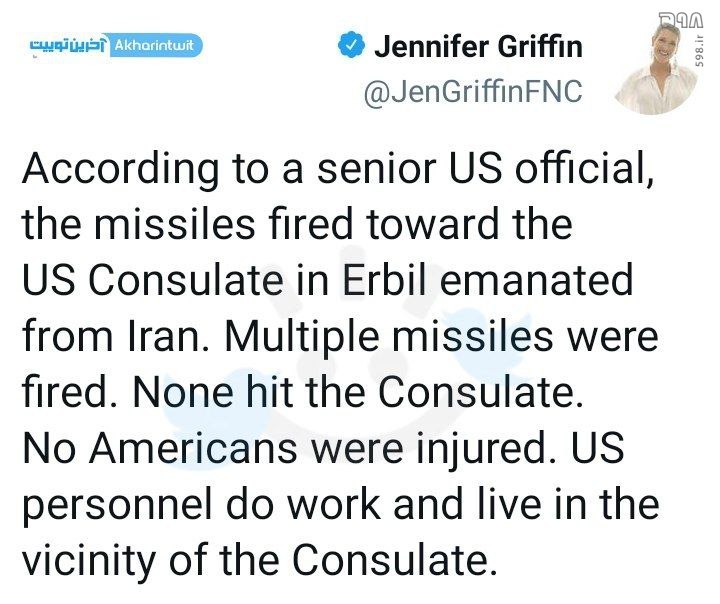
Task: Click 'the missiles fired toward the' line
Action: [x=297, y=225]
